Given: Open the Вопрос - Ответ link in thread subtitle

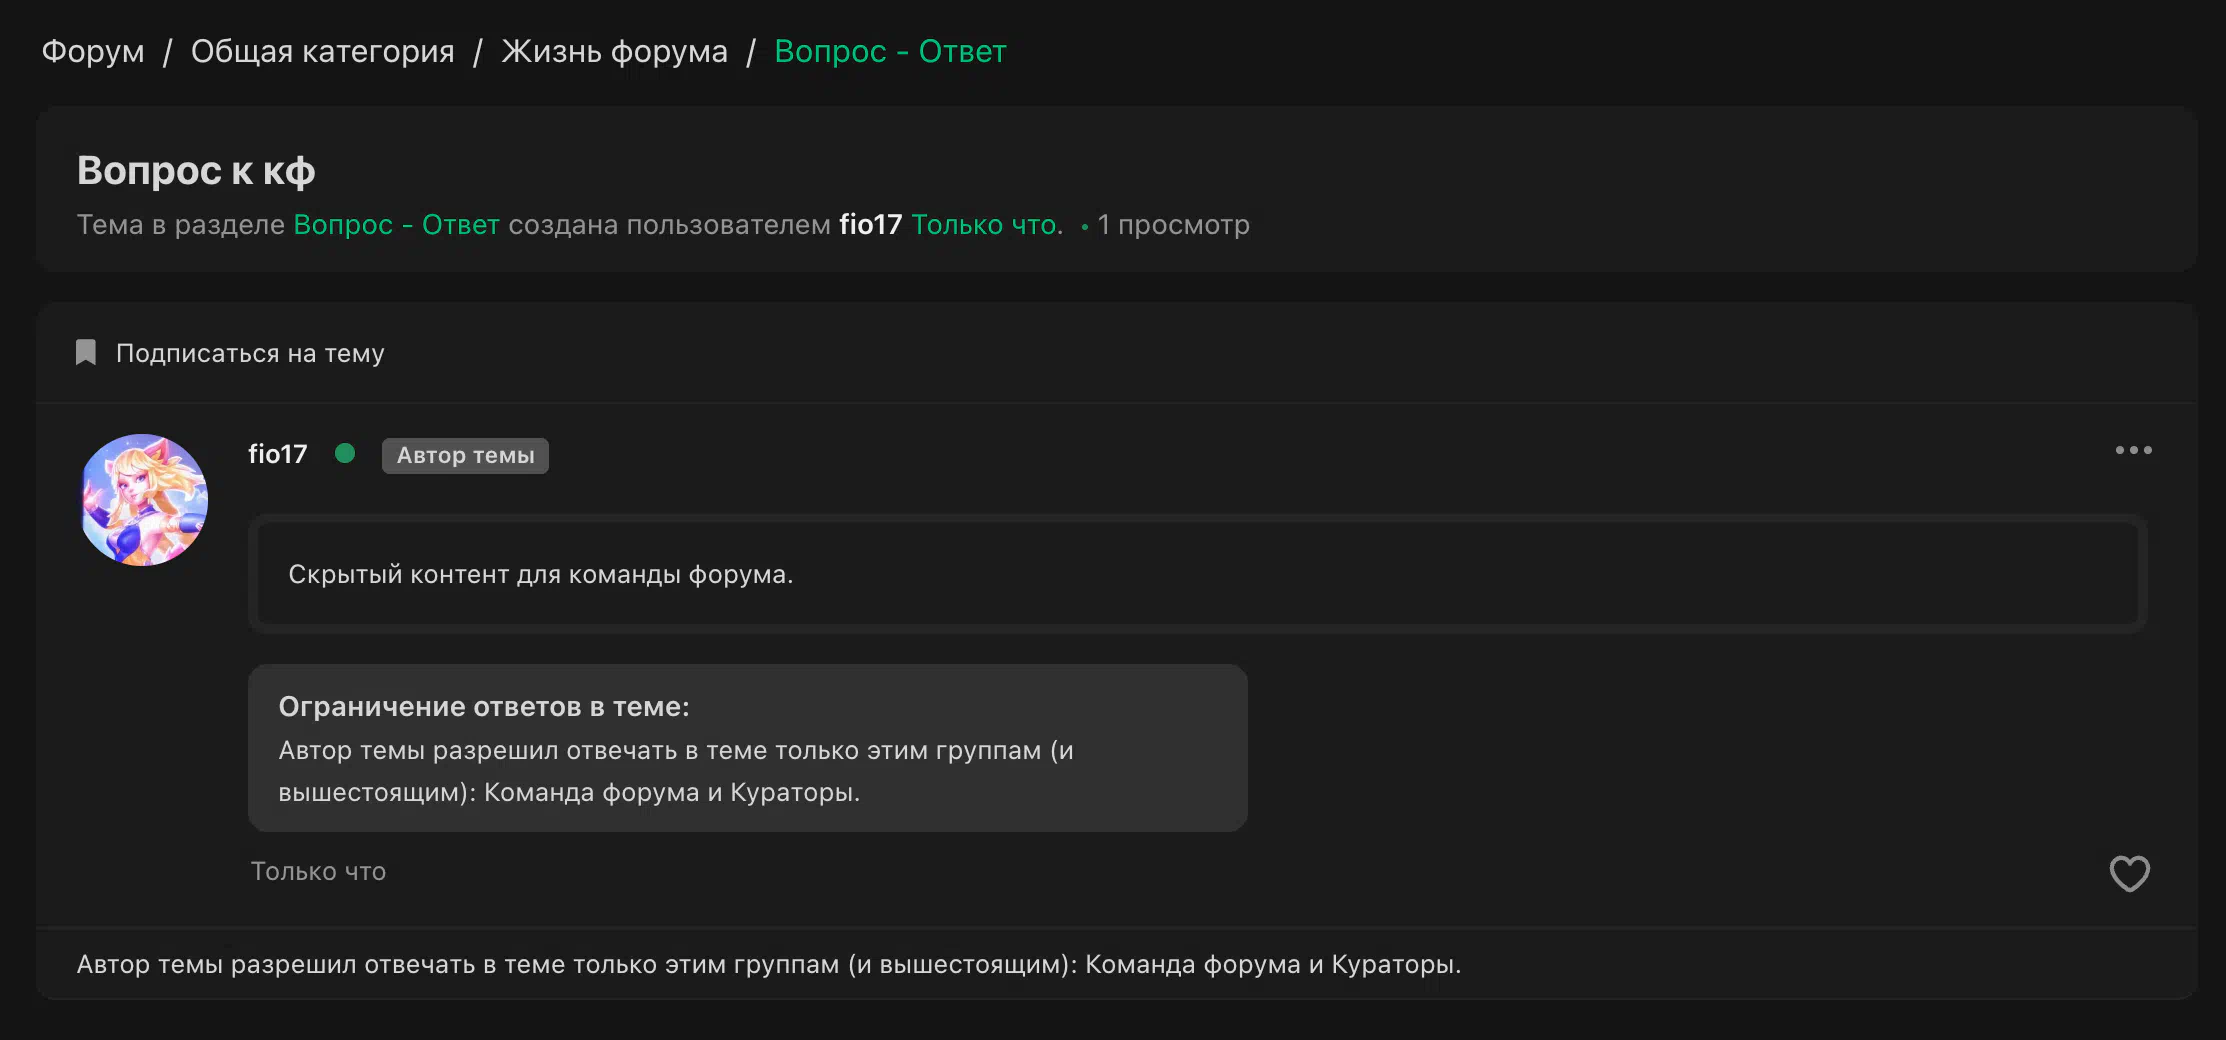Looking at the screenshot, I should [x=396, y=225].
